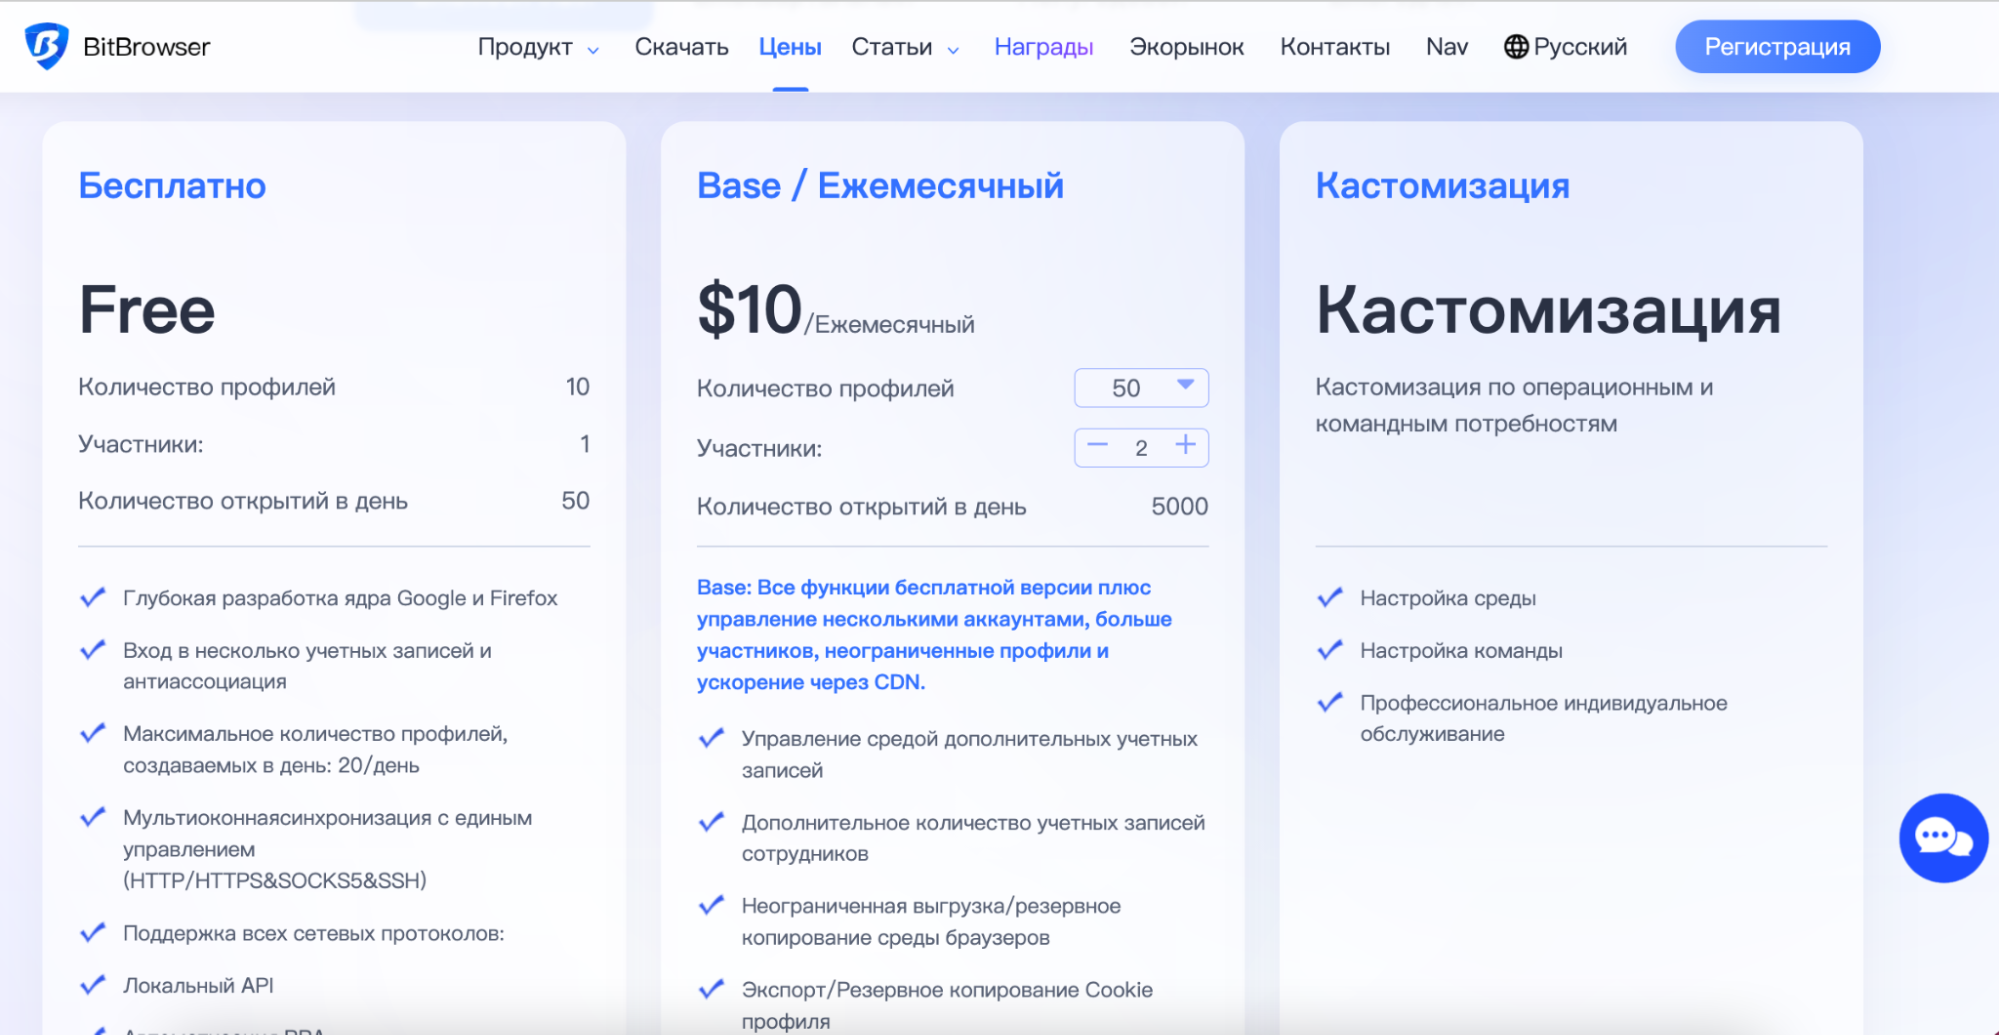Click the Настройка команды feature text
Image resolution: width=1999 pixels, height=1035 pixels.
(x=1461, y=651)
